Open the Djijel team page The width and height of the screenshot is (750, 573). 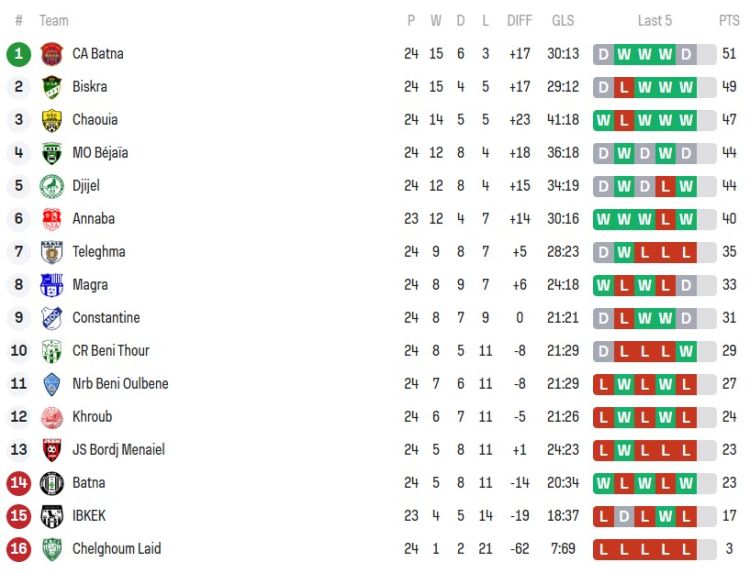(x=86, y=186)
